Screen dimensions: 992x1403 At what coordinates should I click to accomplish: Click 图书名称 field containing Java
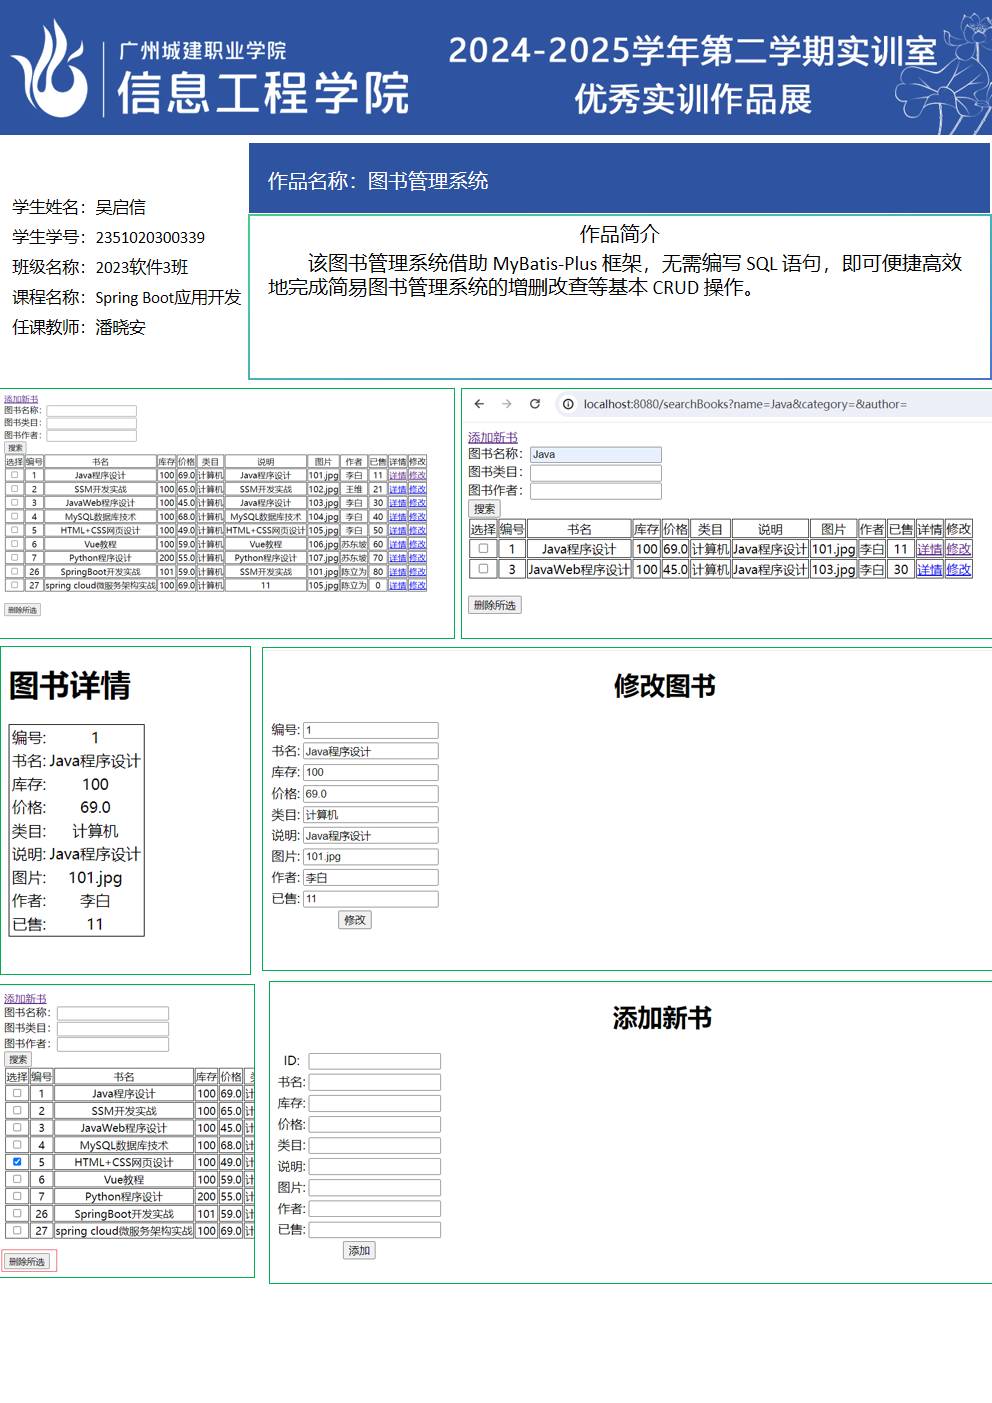click(595, 454)
